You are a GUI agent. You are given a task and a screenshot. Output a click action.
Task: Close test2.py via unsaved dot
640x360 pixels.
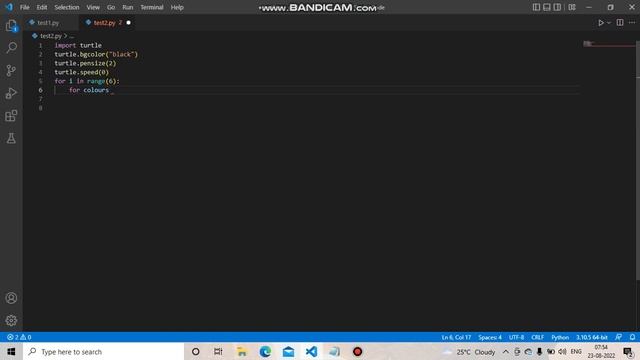click(x=129, y=23)
